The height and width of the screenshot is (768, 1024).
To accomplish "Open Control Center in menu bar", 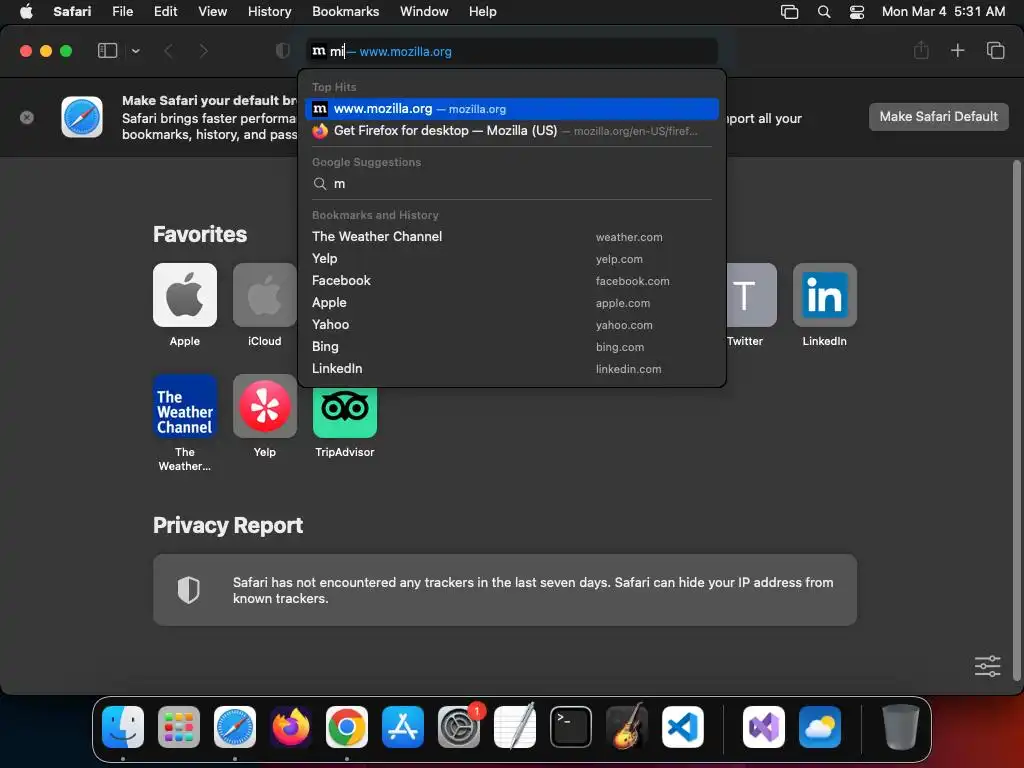I will point(857,11).
